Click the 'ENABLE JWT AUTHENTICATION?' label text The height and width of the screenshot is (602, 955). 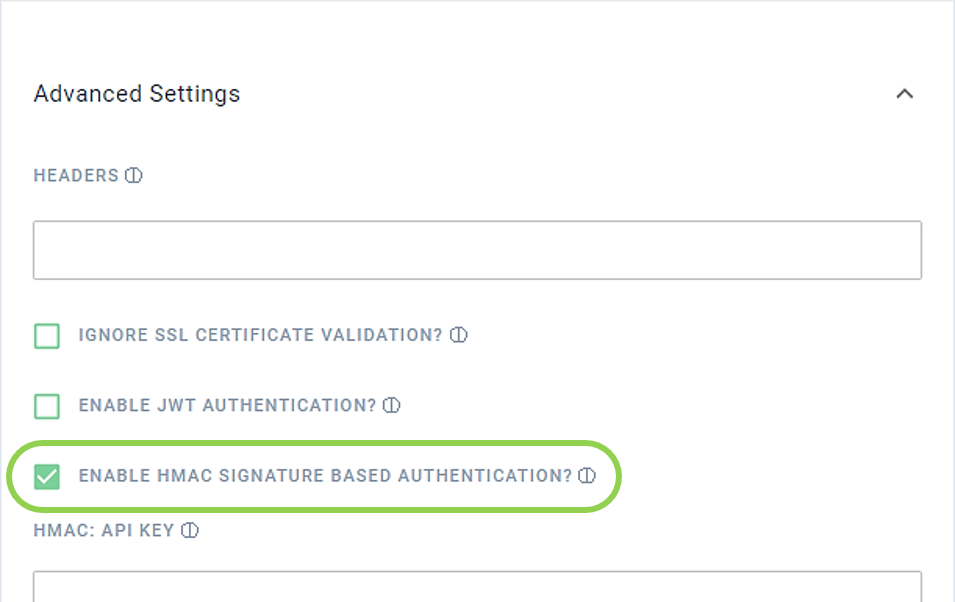point(227,406)
